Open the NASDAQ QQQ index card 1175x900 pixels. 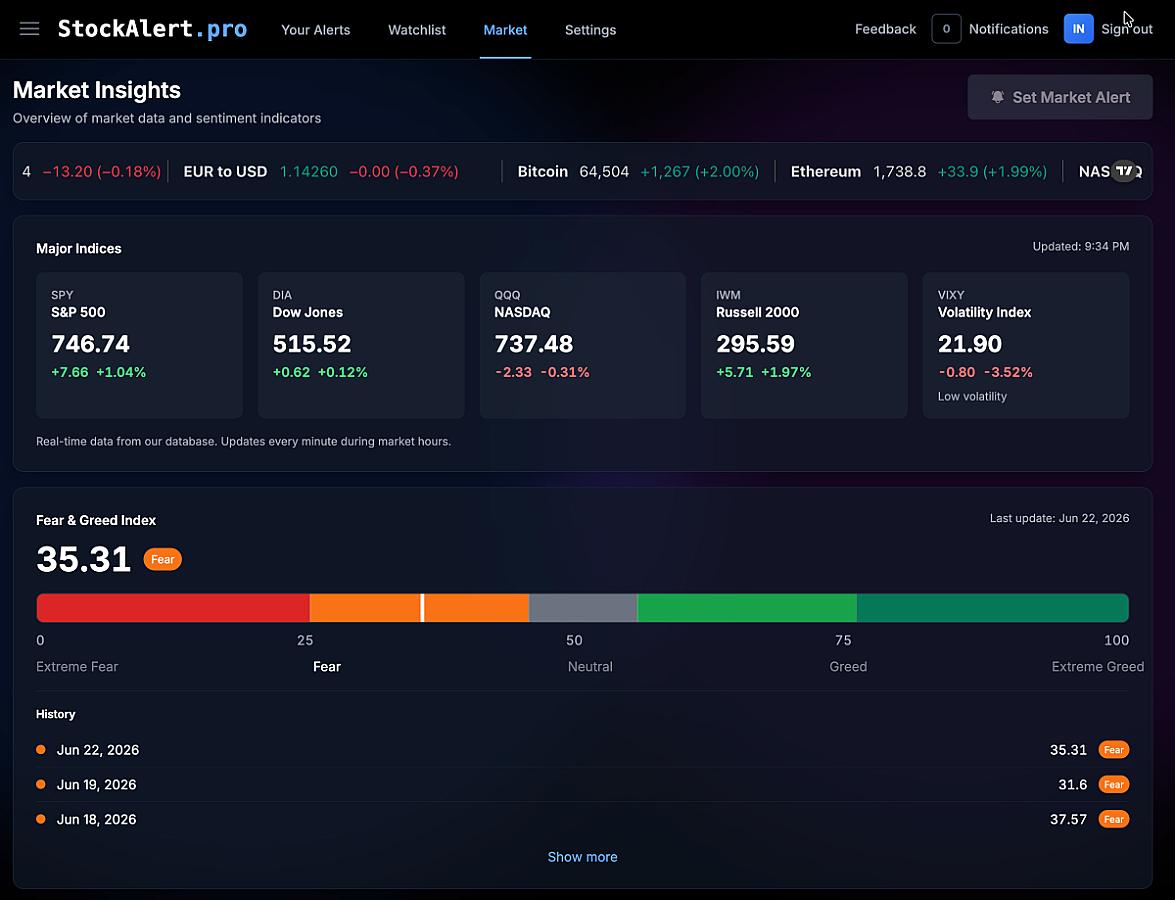pyautogui.click(x=582, y=345)
